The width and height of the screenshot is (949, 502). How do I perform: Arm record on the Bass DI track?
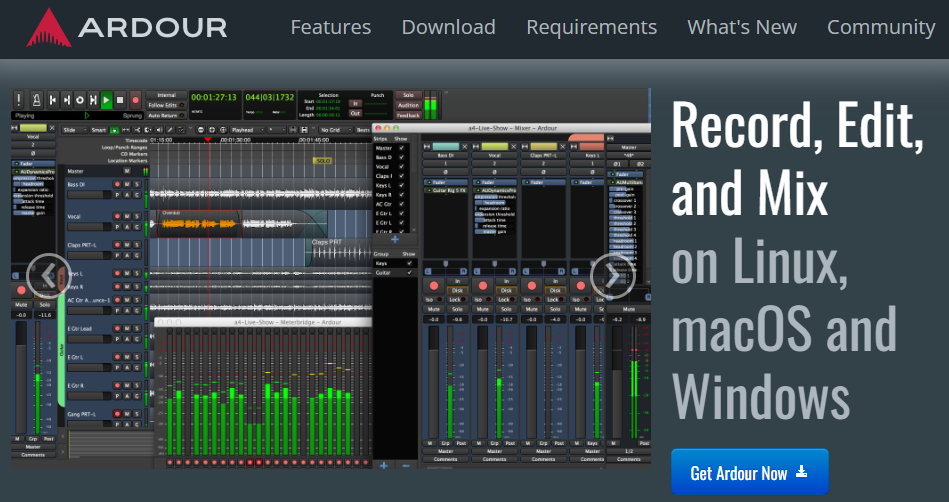[x=117, y=184]
